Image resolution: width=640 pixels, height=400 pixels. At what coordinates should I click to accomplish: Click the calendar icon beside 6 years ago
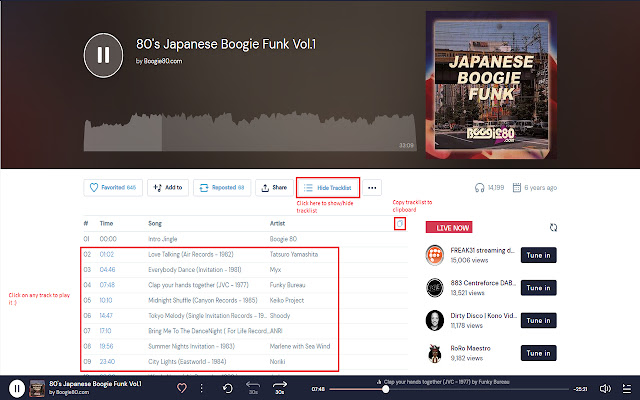(517, 188)
